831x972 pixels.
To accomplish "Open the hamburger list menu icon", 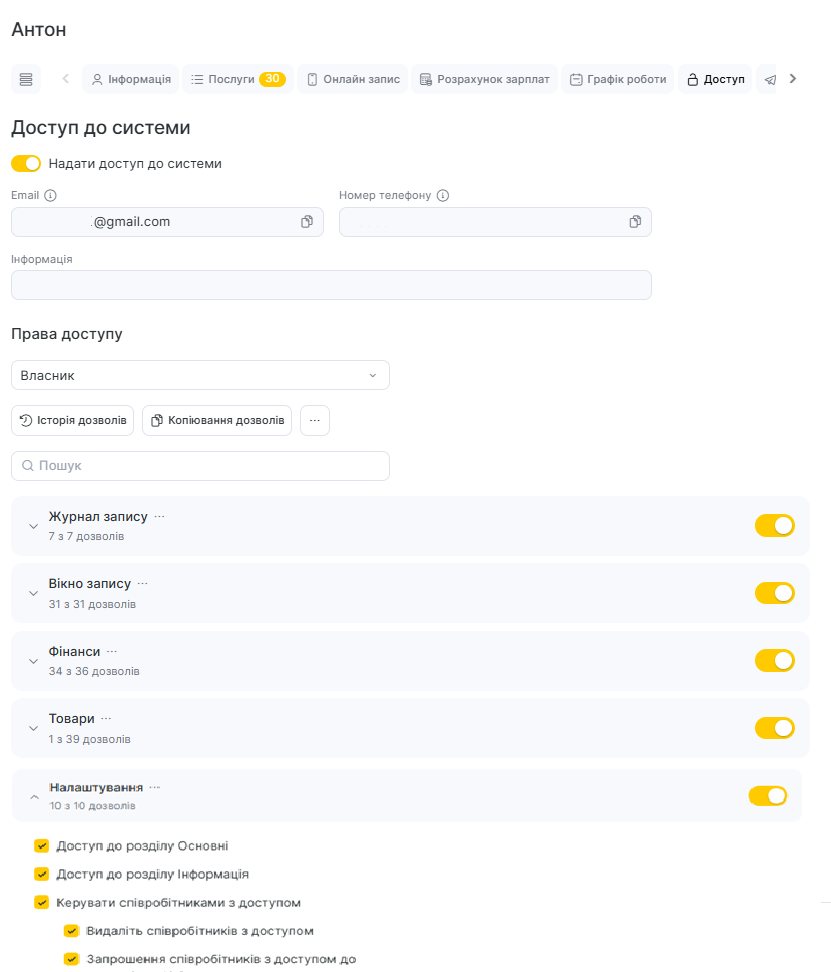I will [x=26, y=79].
